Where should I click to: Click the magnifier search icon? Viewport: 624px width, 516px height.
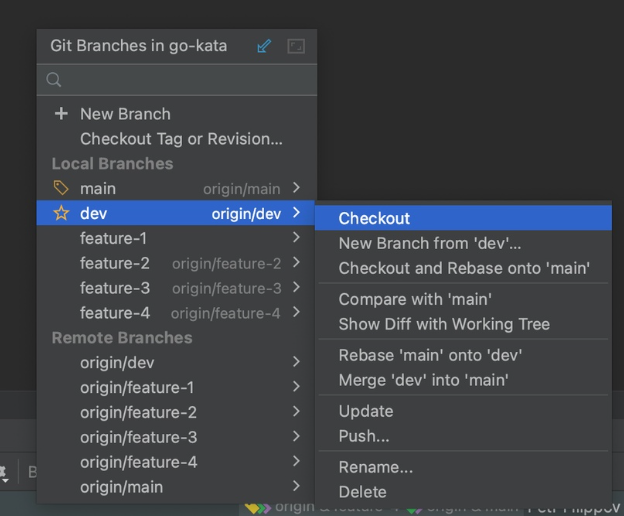[54, 80]
